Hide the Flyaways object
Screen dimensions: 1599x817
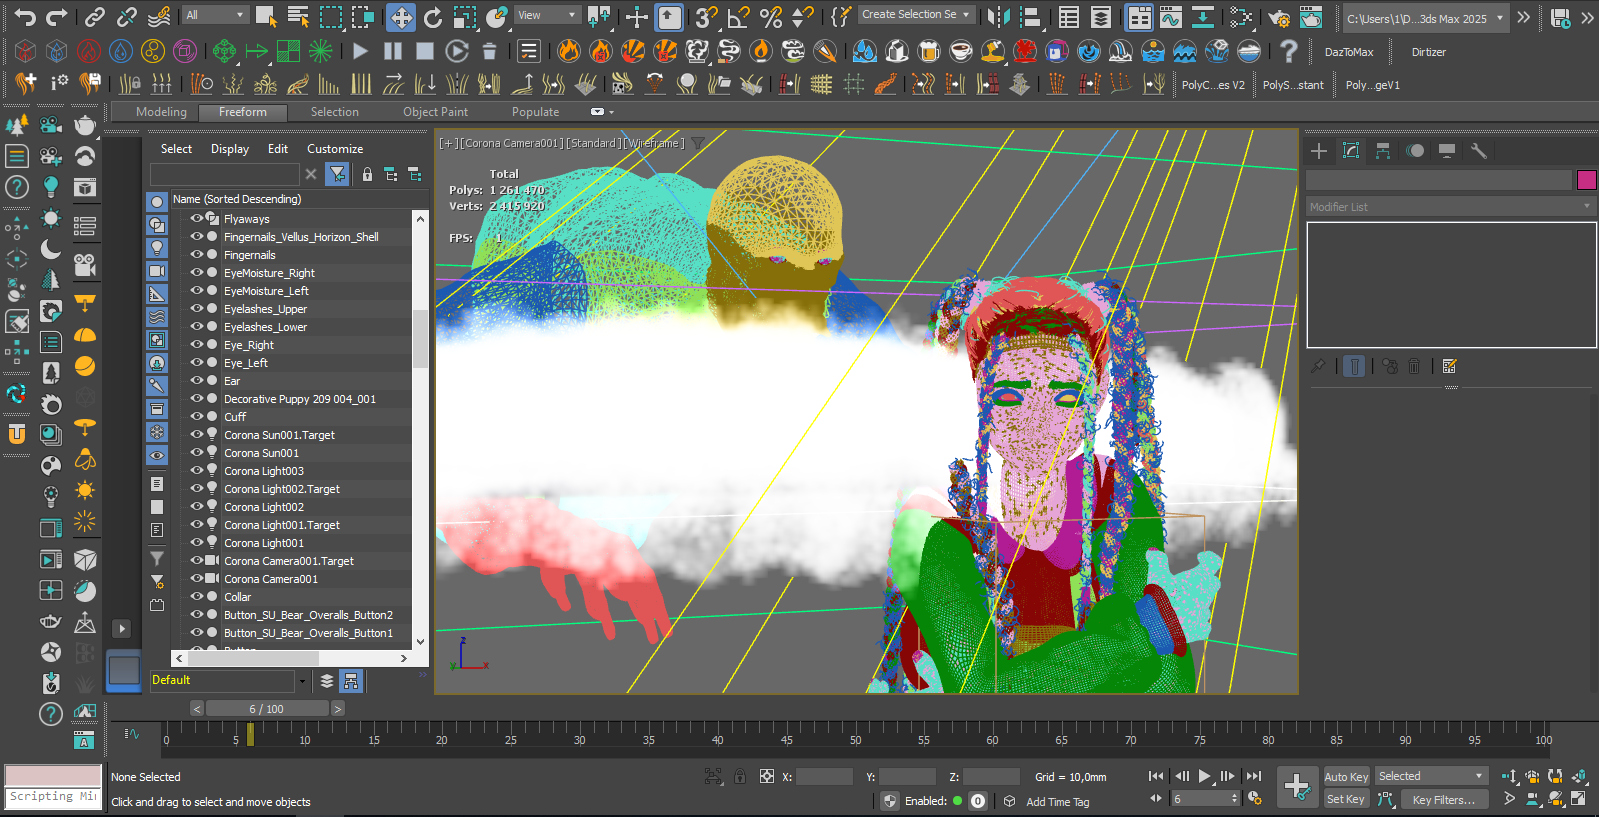point(197,218)
